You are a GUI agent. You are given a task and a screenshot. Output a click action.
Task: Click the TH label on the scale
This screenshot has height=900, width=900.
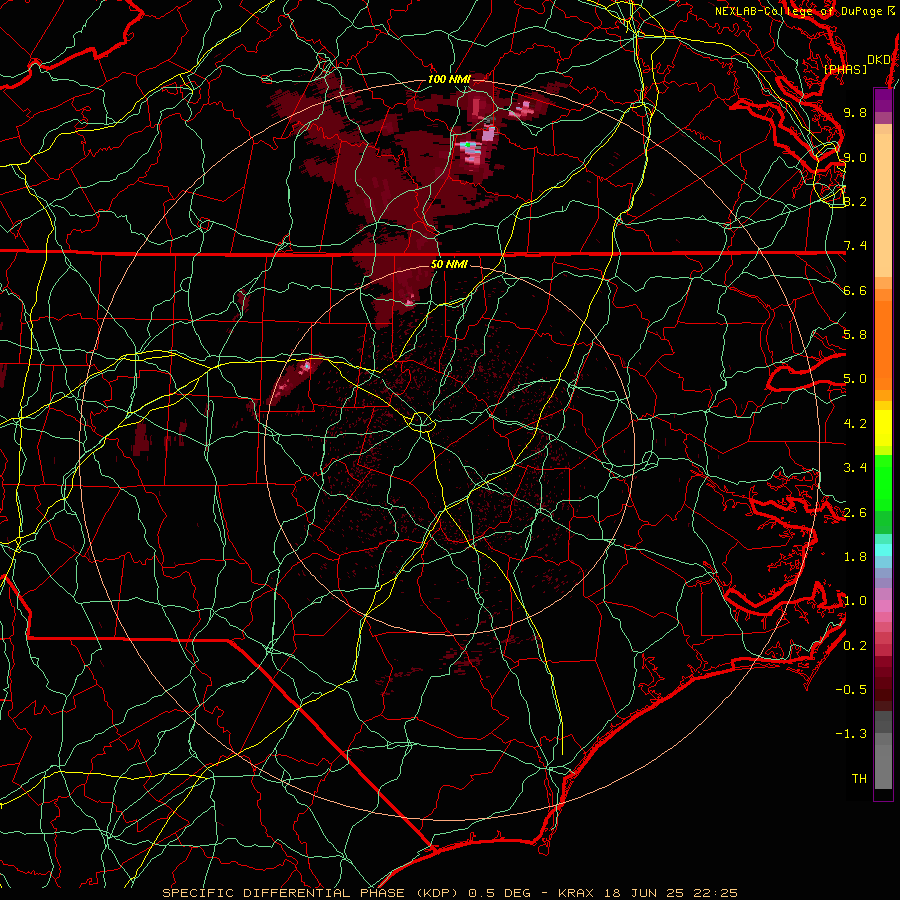click(x=859, y=779)
